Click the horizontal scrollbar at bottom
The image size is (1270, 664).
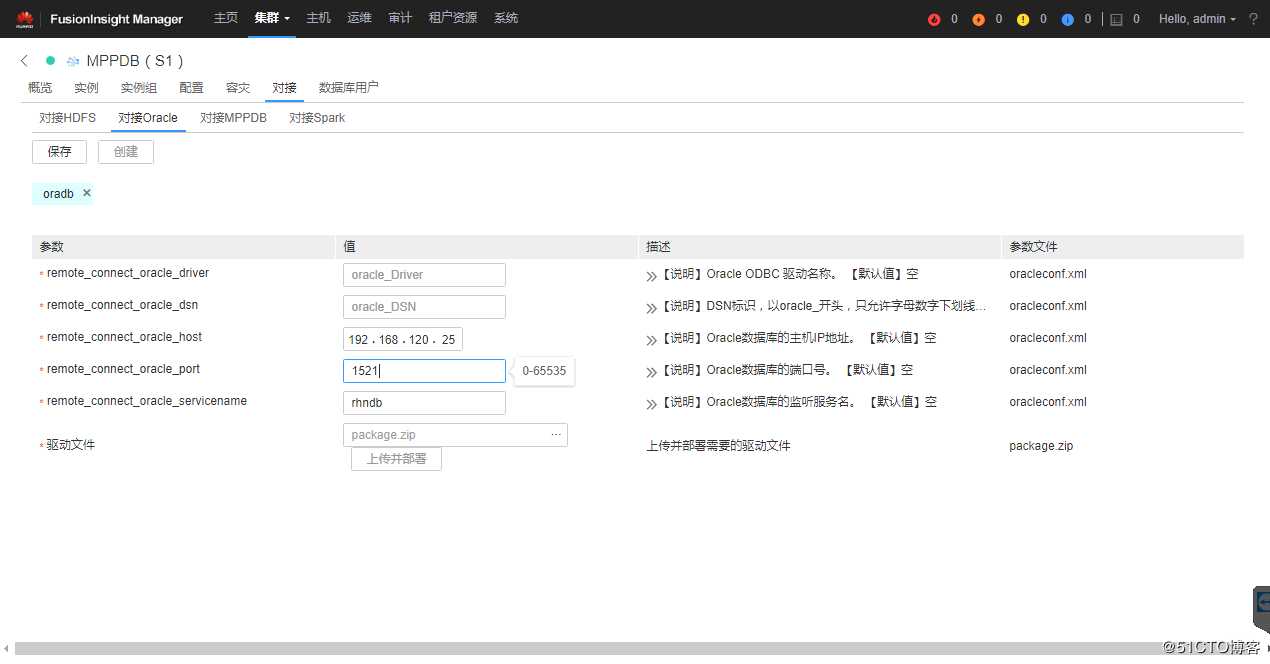click(x=590, y=648)
